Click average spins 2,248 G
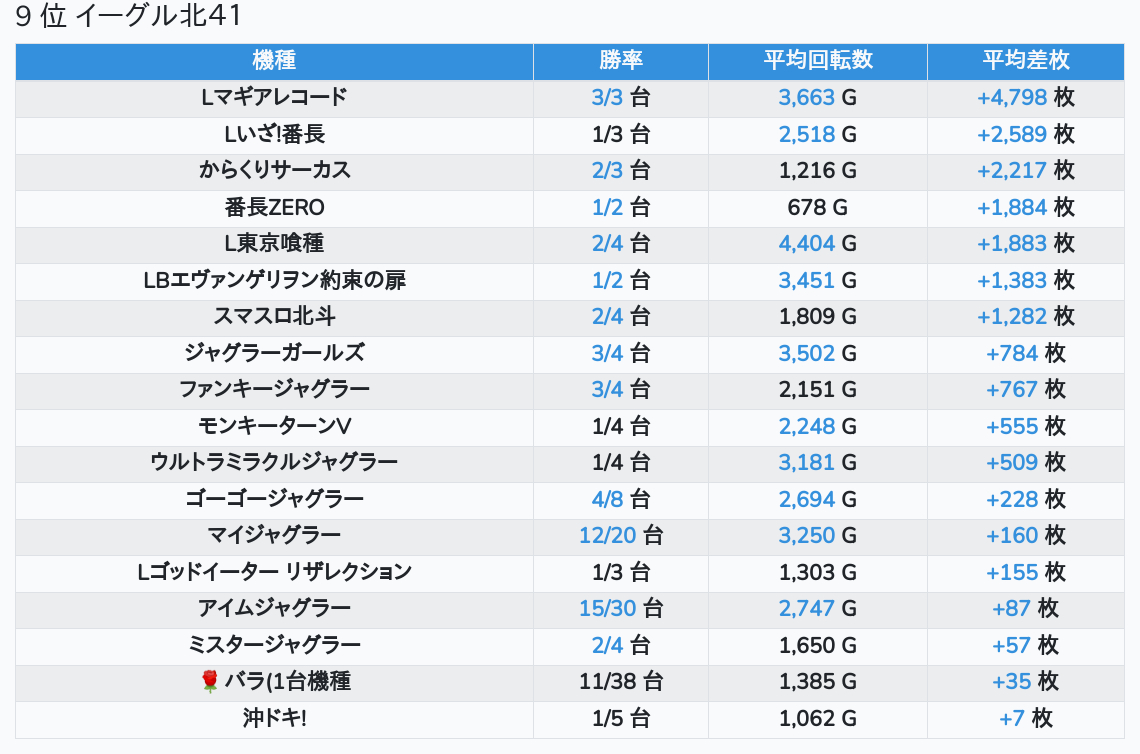The height and width of the screenshot is (754, 1140). pyautogui.click(x=818, y=426)
